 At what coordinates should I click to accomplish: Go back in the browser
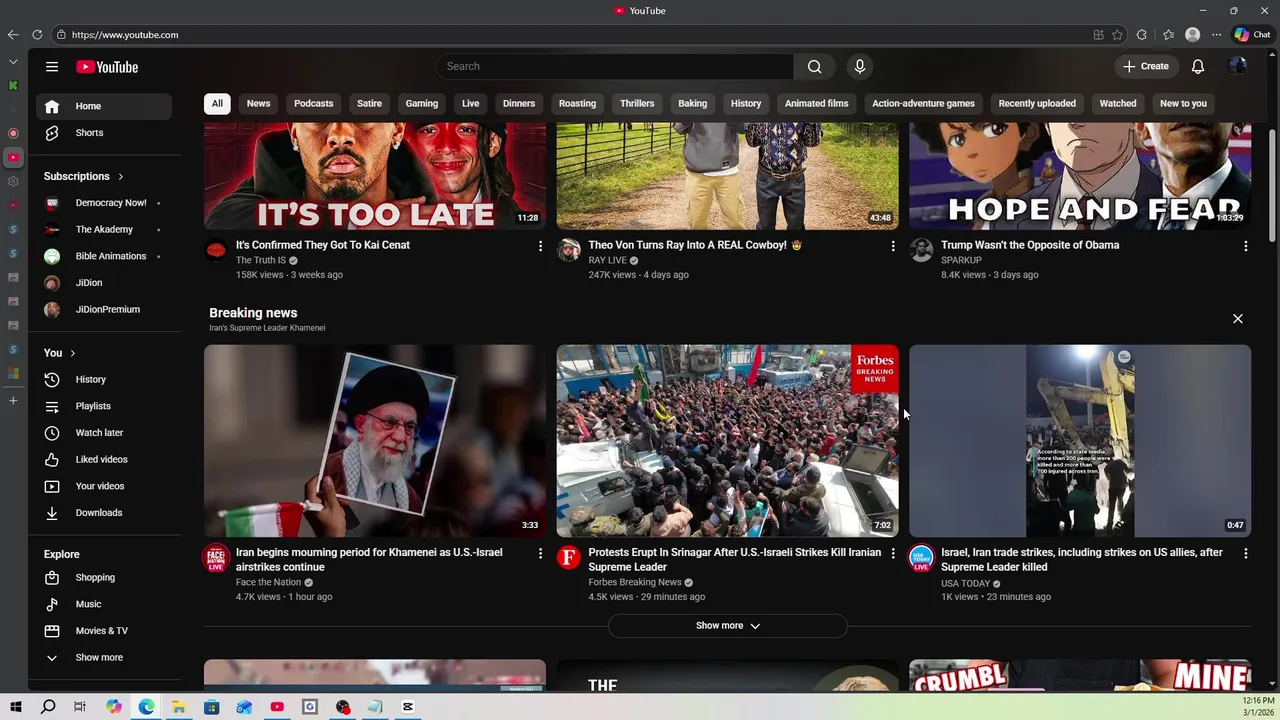13,35
